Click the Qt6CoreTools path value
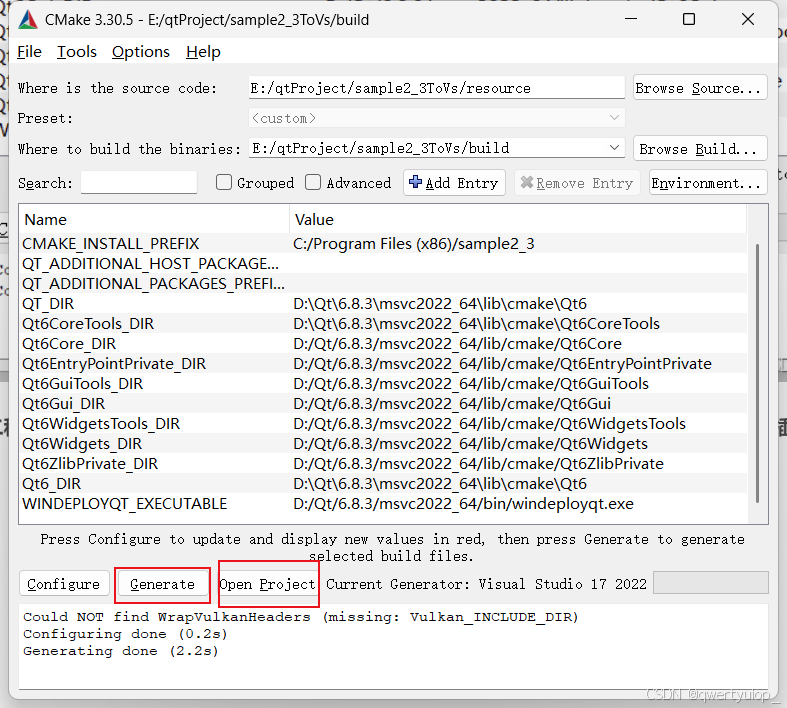787x708 pixels. click(x=476, y=324)
